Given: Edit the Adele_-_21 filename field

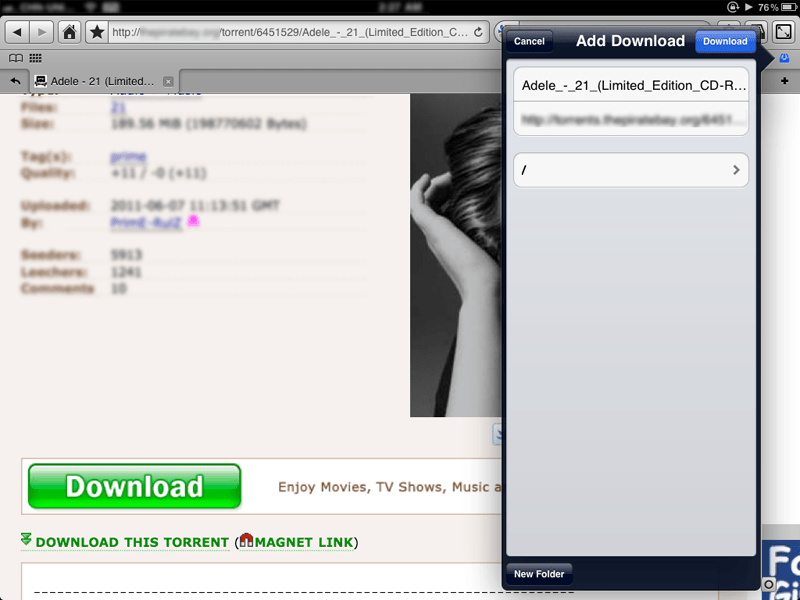Looking at the screenshot, I should [x=631, y=85].
